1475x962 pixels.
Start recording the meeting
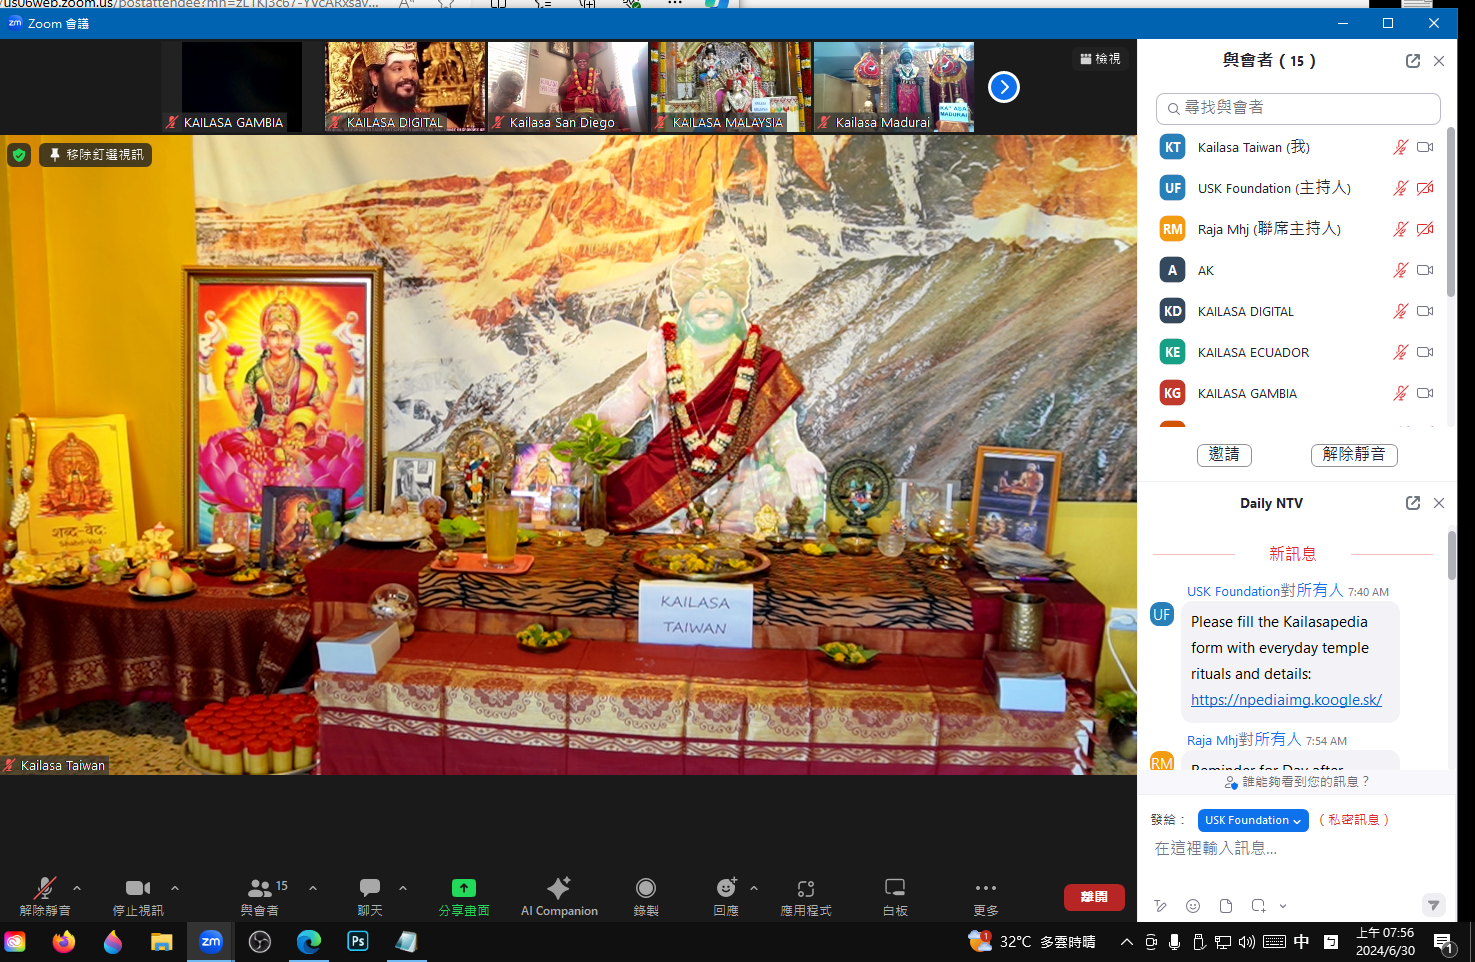[646, 888]
